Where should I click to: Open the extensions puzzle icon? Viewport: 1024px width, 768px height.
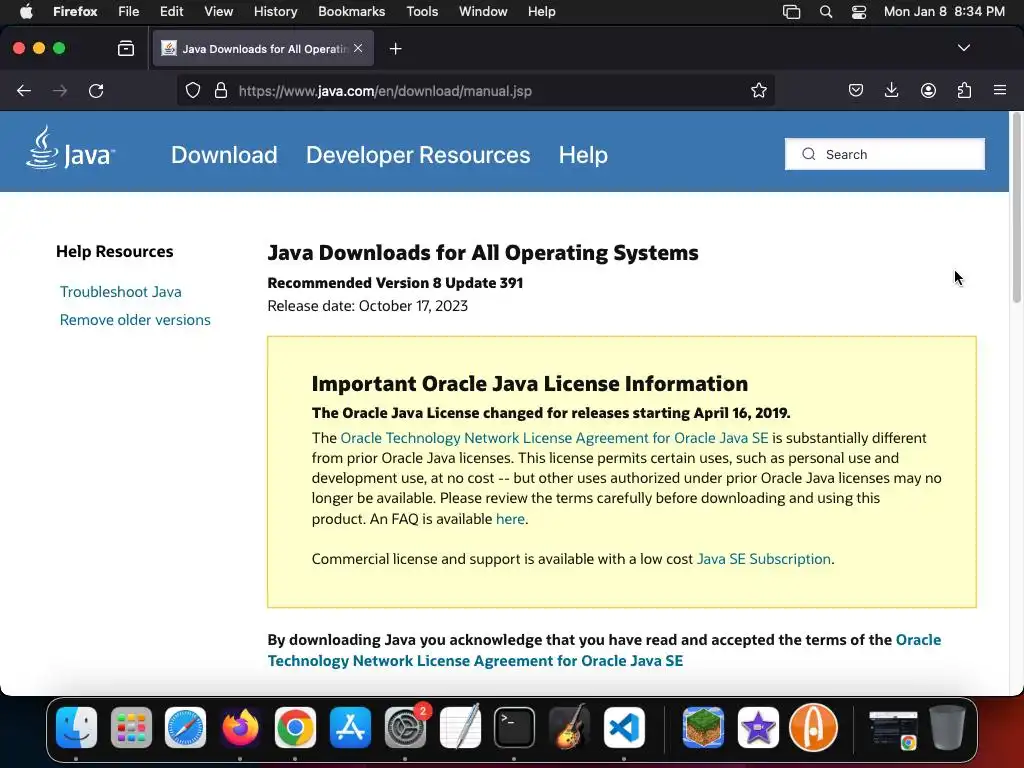coord(964,90)
